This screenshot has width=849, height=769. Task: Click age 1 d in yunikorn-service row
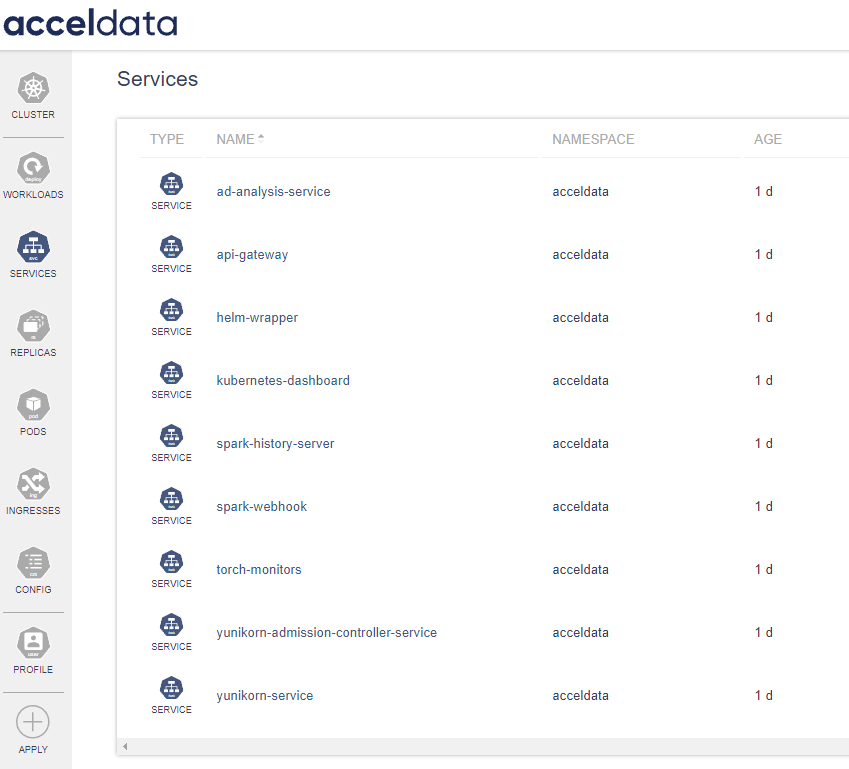(763, 695)
